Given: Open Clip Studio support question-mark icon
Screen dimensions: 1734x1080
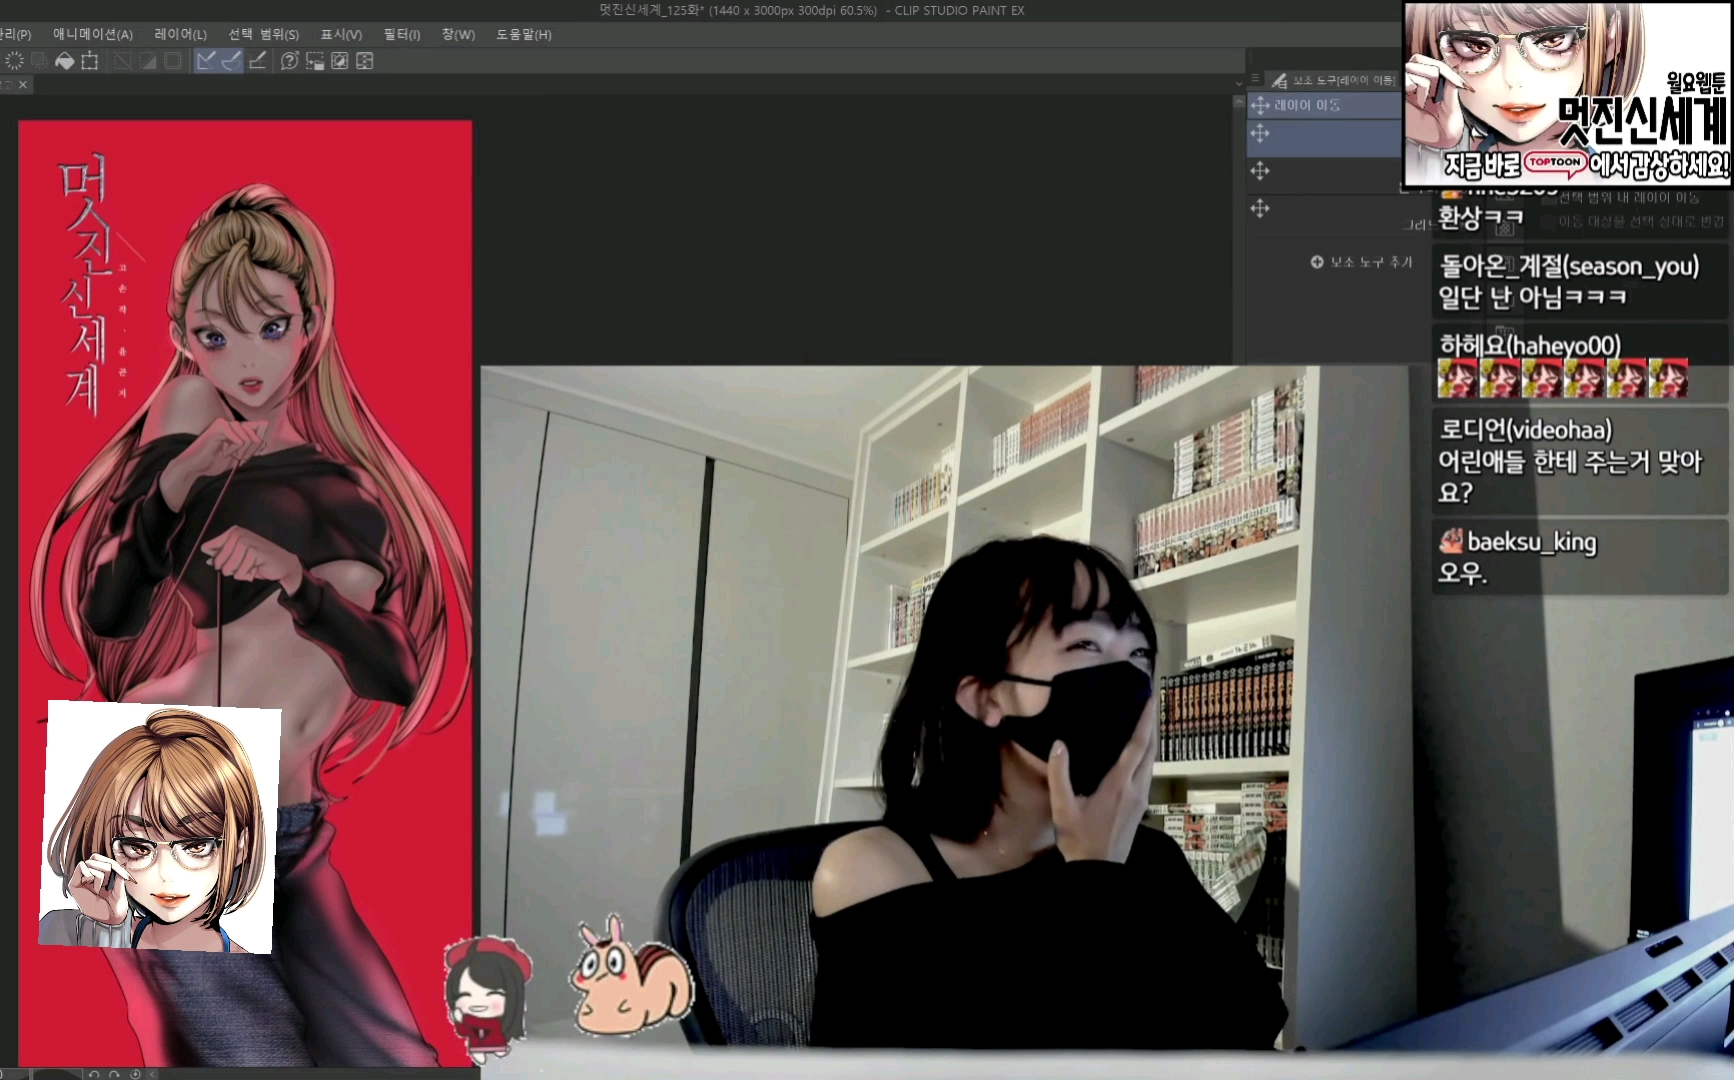Looking at the screenshot, I should (289, 61).
